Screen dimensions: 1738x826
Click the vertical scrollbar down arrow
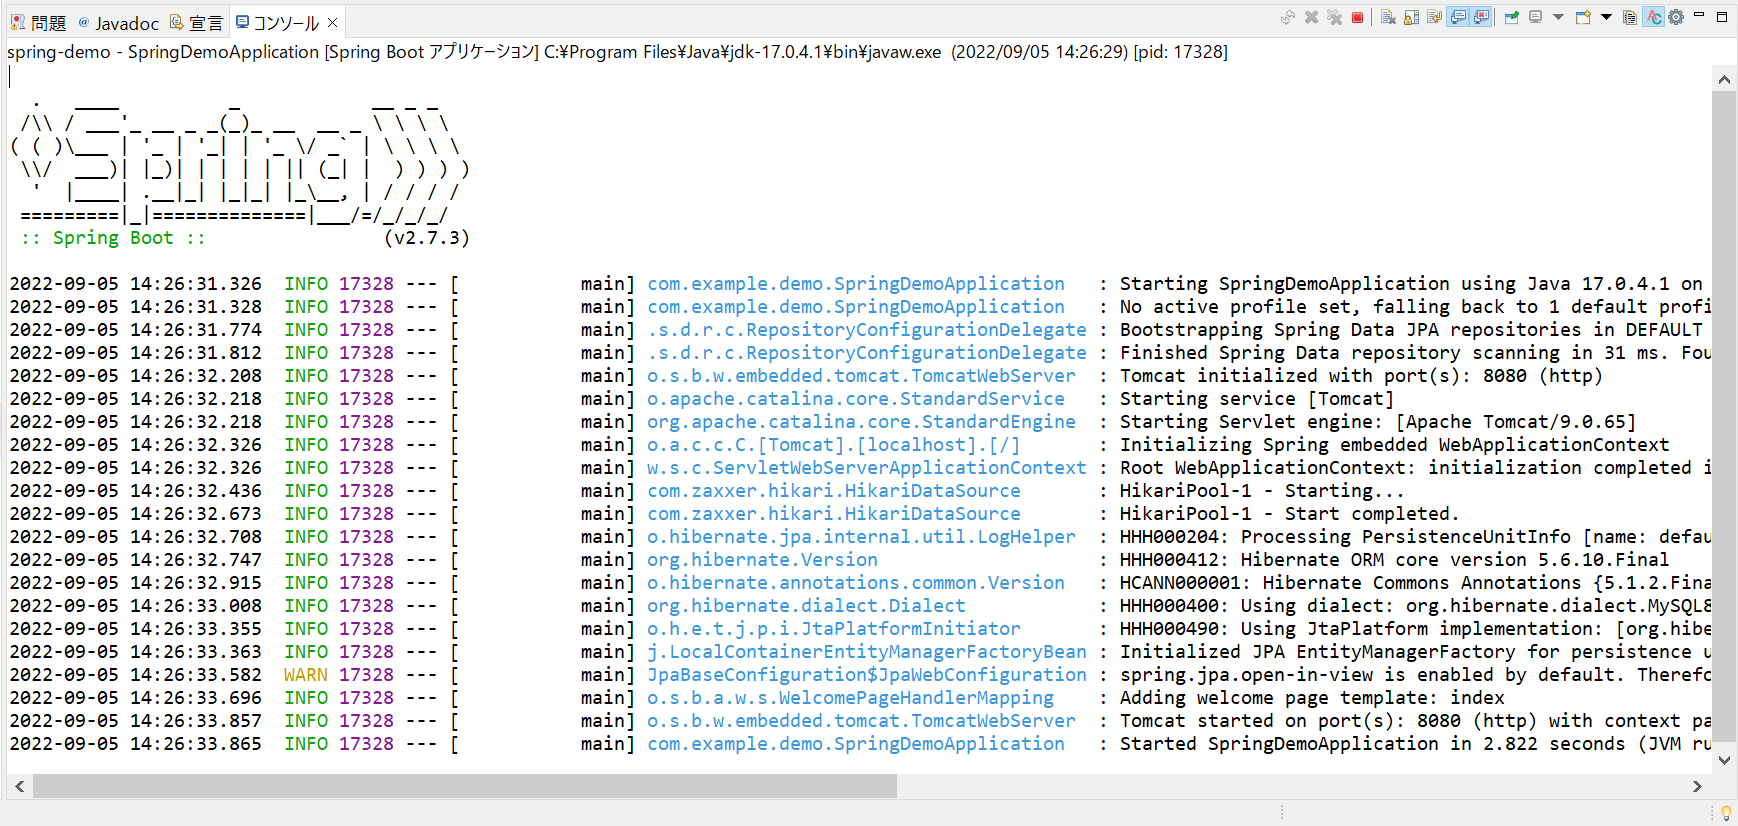point(1724,760)
